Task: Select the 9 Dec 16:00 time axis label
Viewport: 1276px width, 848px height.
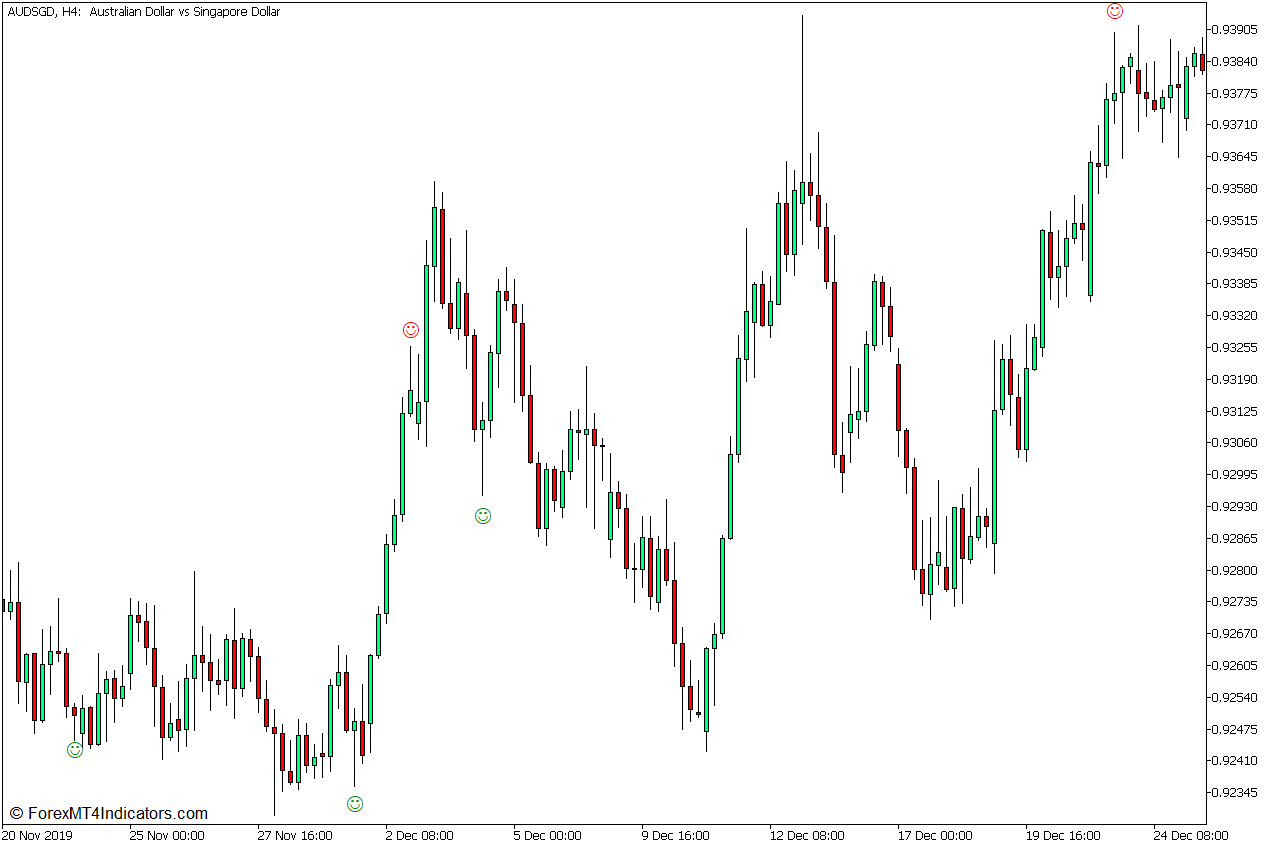Action: pyautogui.click(x=675, y=836)
